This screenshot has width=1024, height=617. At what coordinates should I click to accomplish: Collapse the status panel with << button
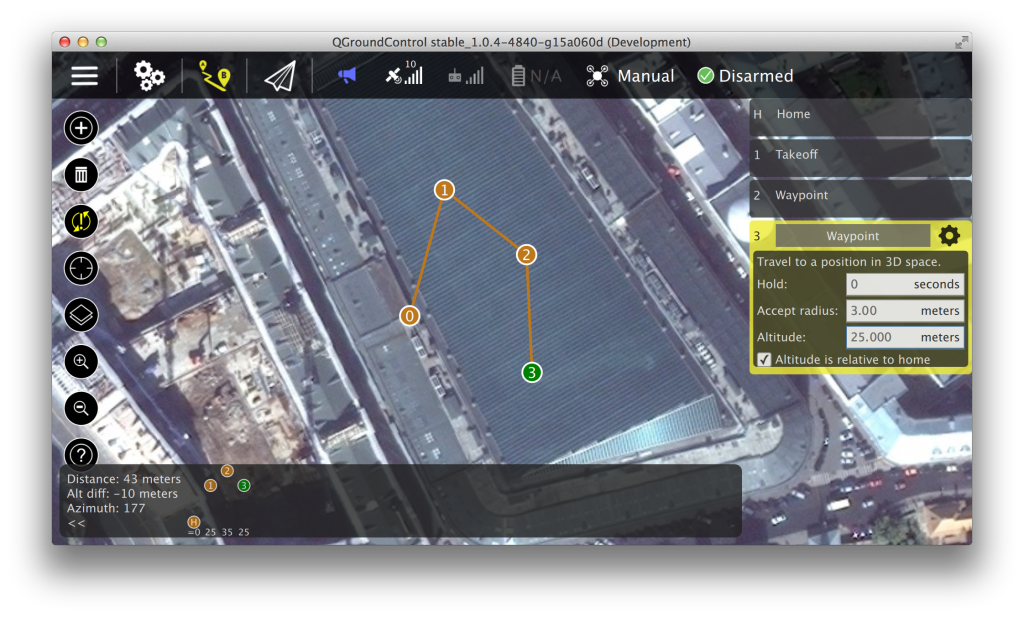click(76, 523)
